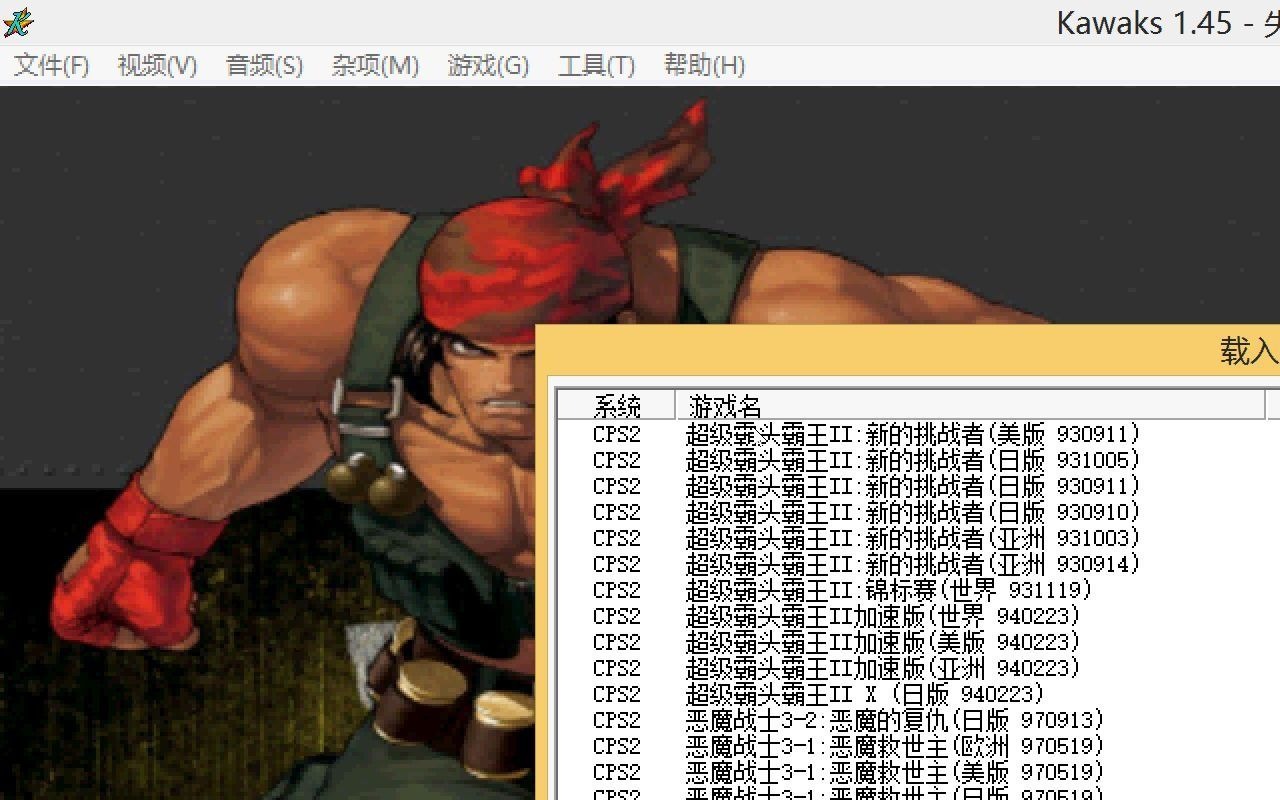Viewport: 1280px width, 800px height.
Task: Open the 视频(V) menu
Action: (x=157, y=66)
